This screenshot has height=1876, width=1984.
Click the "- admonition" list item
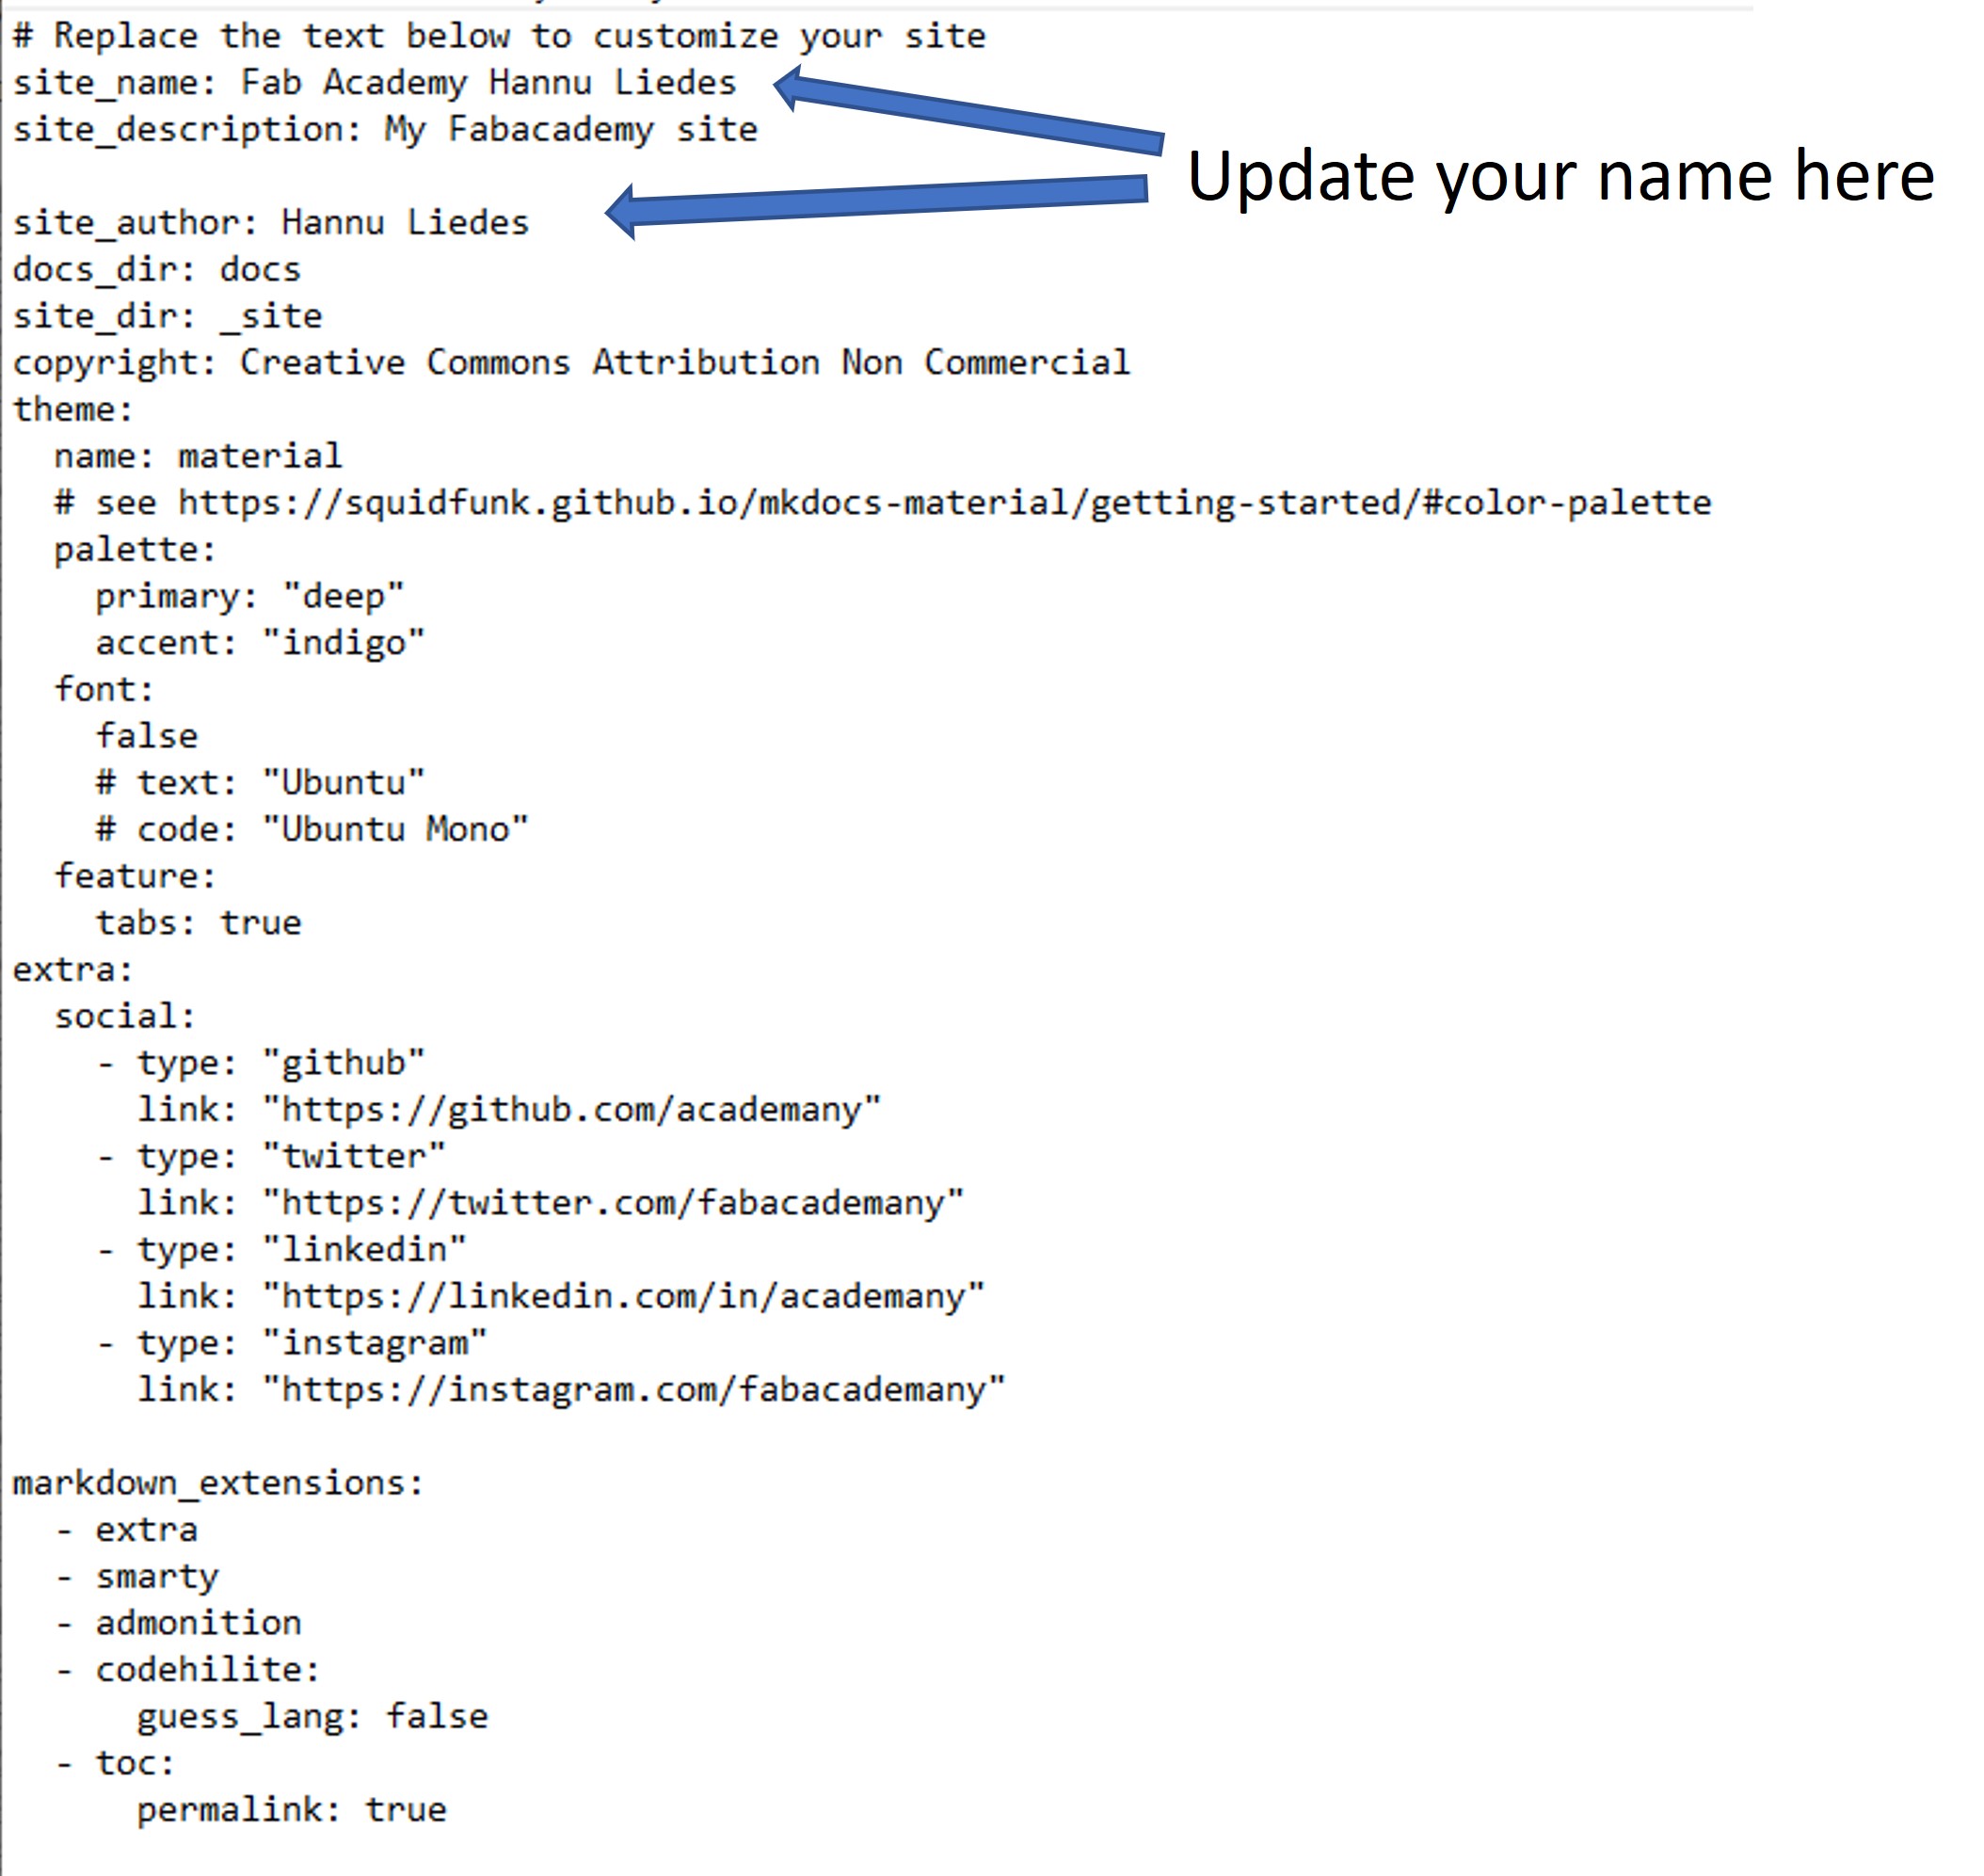178,1623
